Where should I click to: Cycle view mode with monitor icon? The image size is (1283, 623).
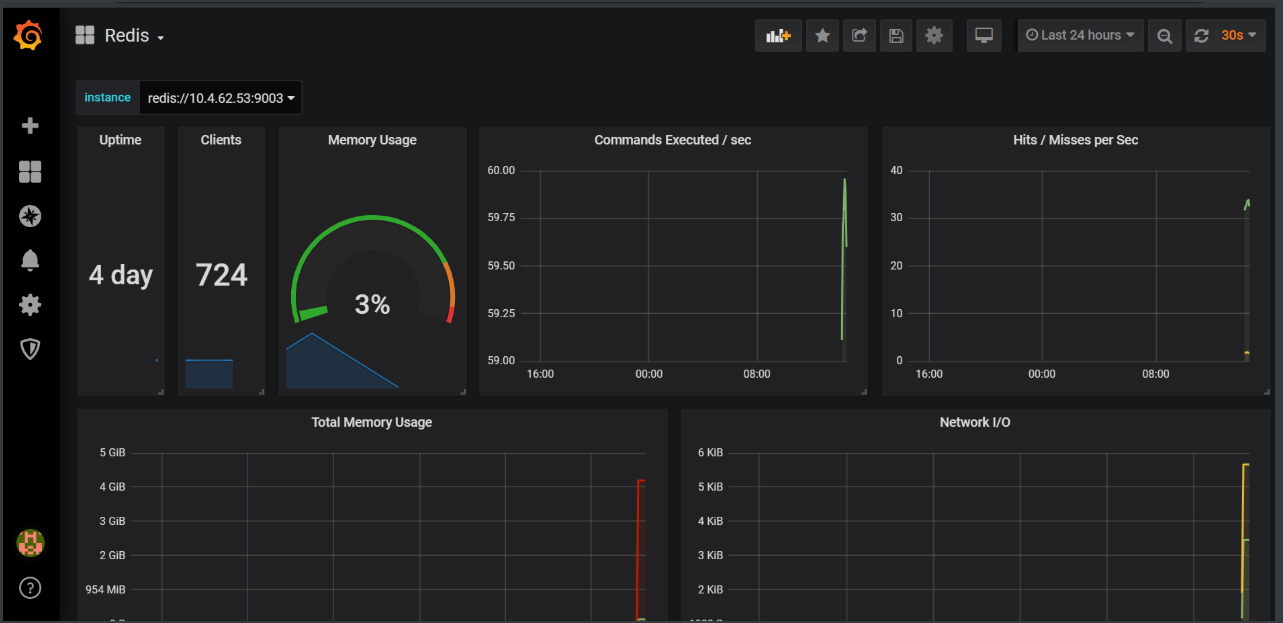click(x=984, y=35)
